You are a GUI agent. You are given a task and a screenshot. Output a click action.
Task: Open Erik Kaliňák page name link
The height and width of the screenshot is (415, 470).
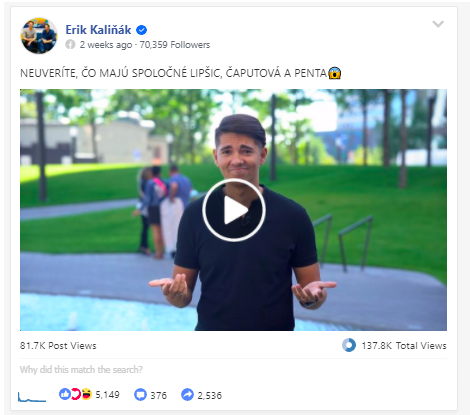click(x=98, y=30)
